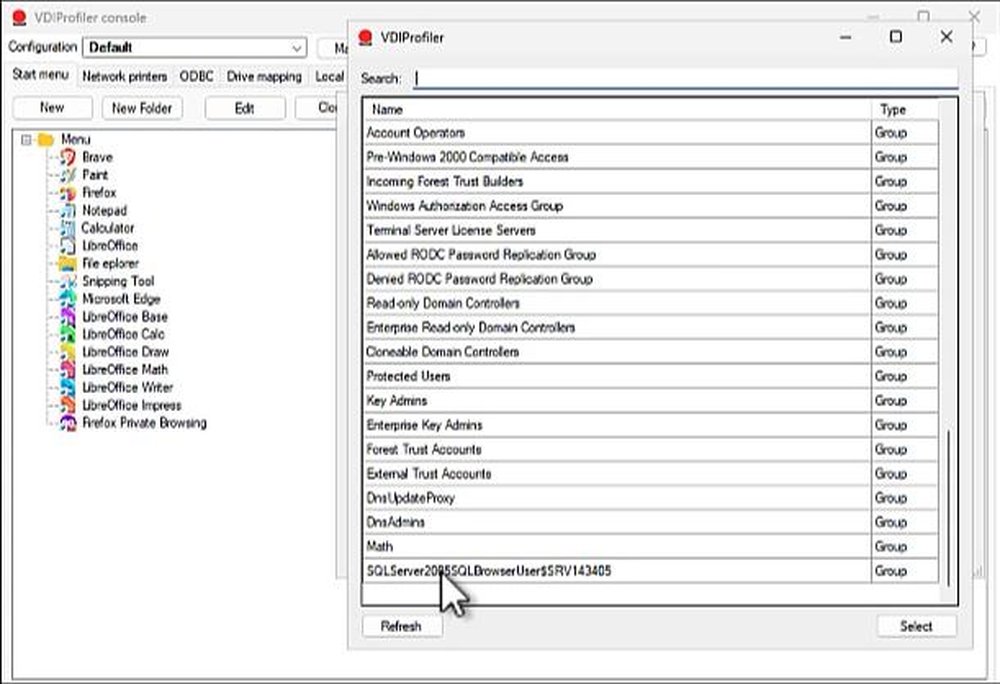Select Windows Authorization Access Group row
Screen dimensions: 1000x684
pos(651,206)
